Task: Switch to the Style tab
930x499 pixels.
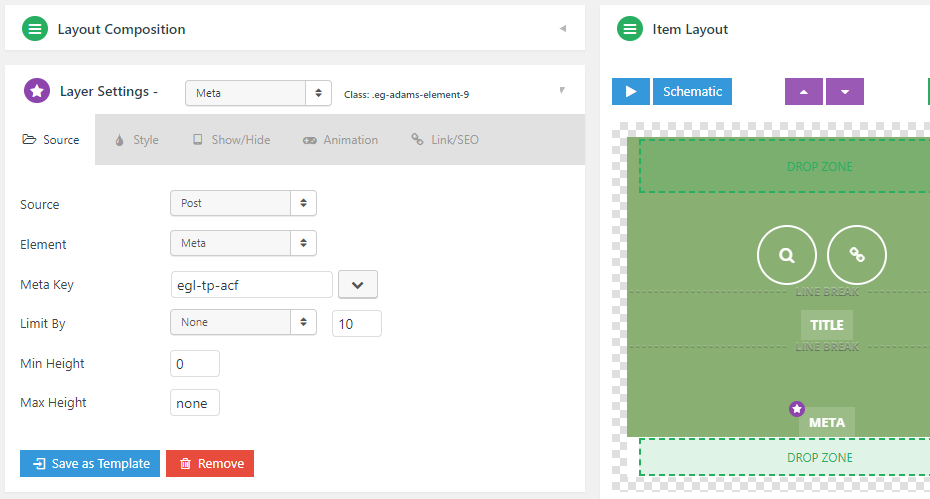Action: 137,140
